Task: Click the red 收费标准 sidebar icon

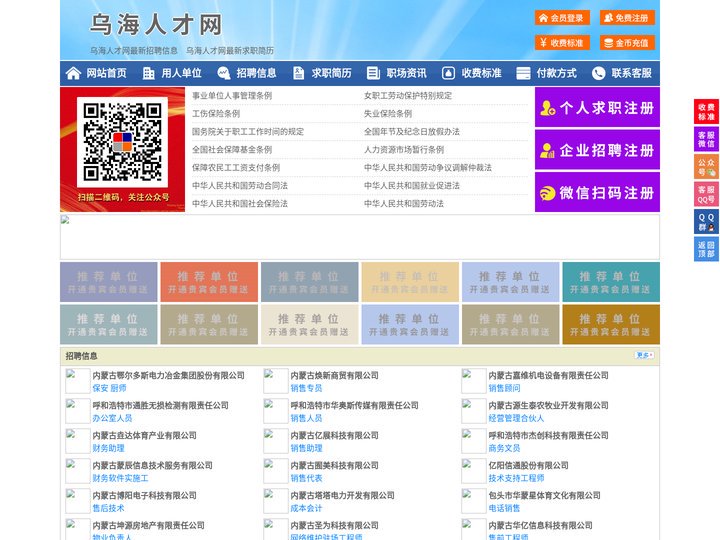Action: point(706,112)
